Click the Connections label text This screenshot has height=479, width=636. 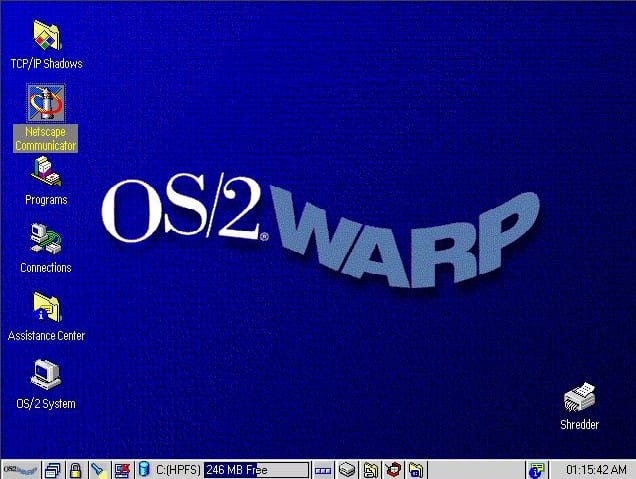[x=46, y=268]
